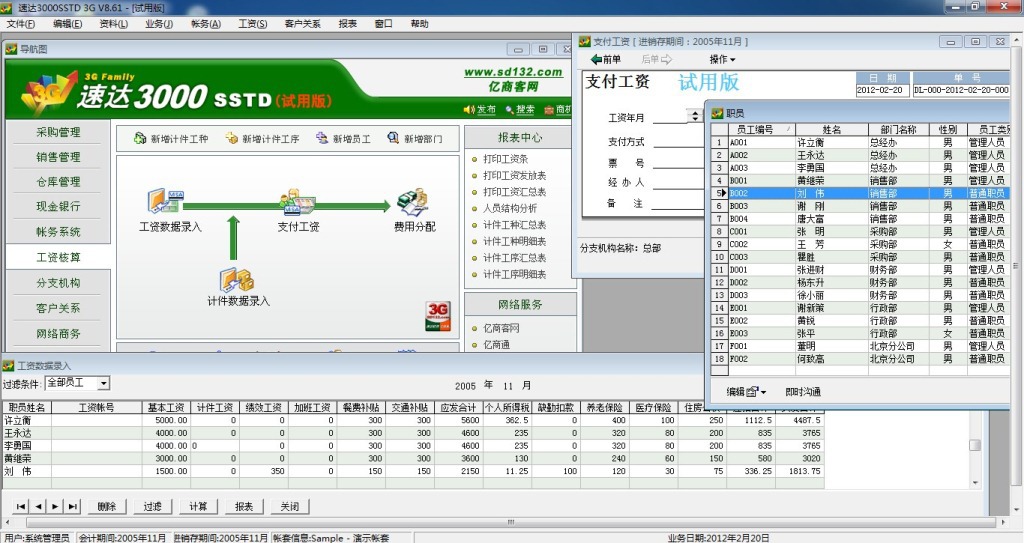This screenshot has width=1024, height=543.
Task: Open the 业务(J) menu
Action: pyautogui.click(x=159, y=24)
